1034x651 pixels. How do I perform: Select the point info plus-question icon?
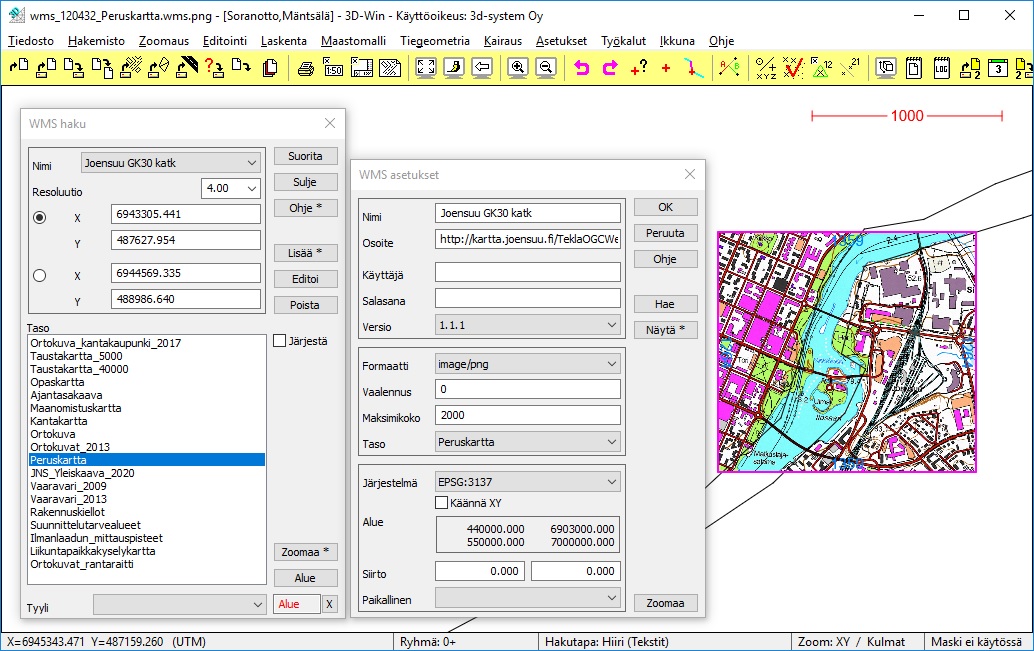[x=638, y=67]
